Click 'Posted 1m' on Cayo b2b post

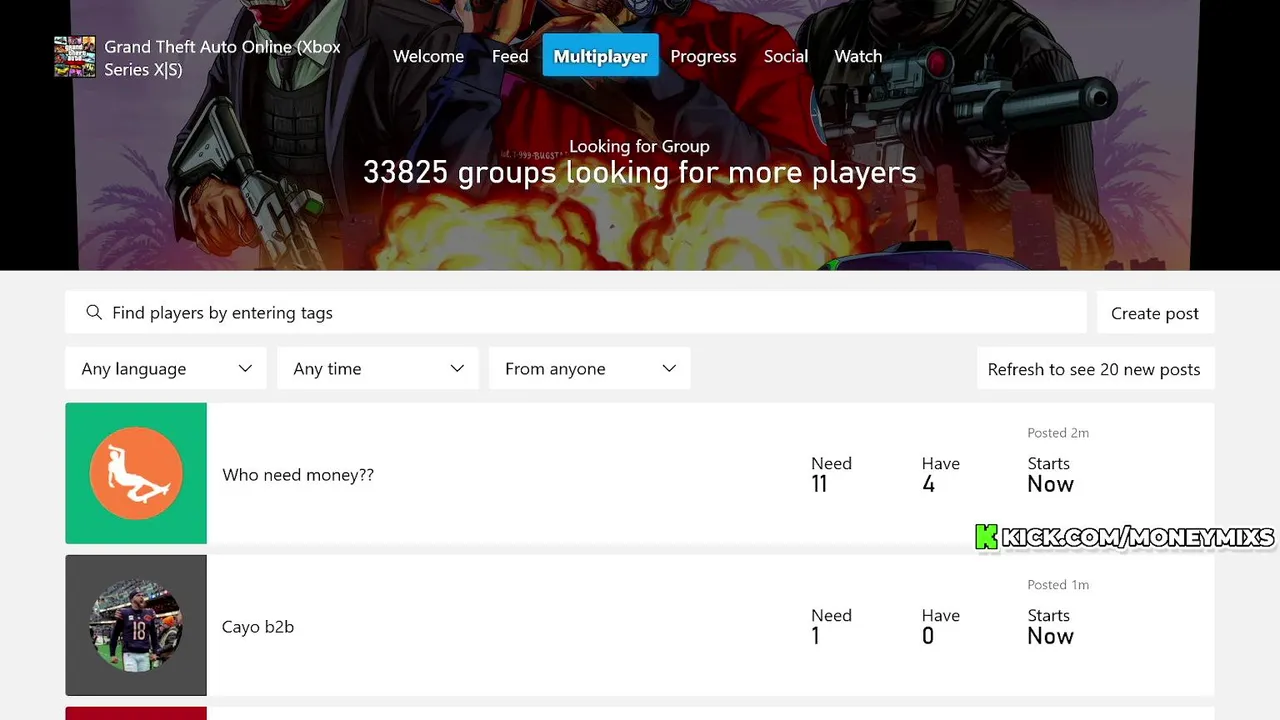[x=1058, y=585]
